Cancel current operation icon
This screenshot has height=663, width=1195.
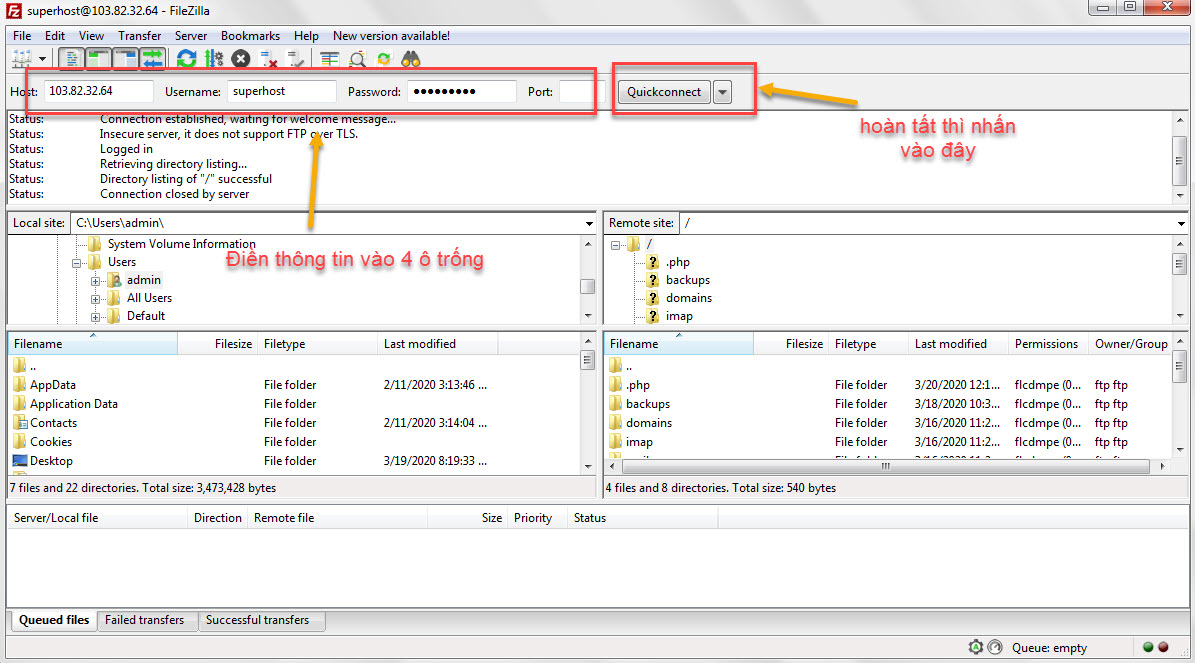tap(241, 59)
